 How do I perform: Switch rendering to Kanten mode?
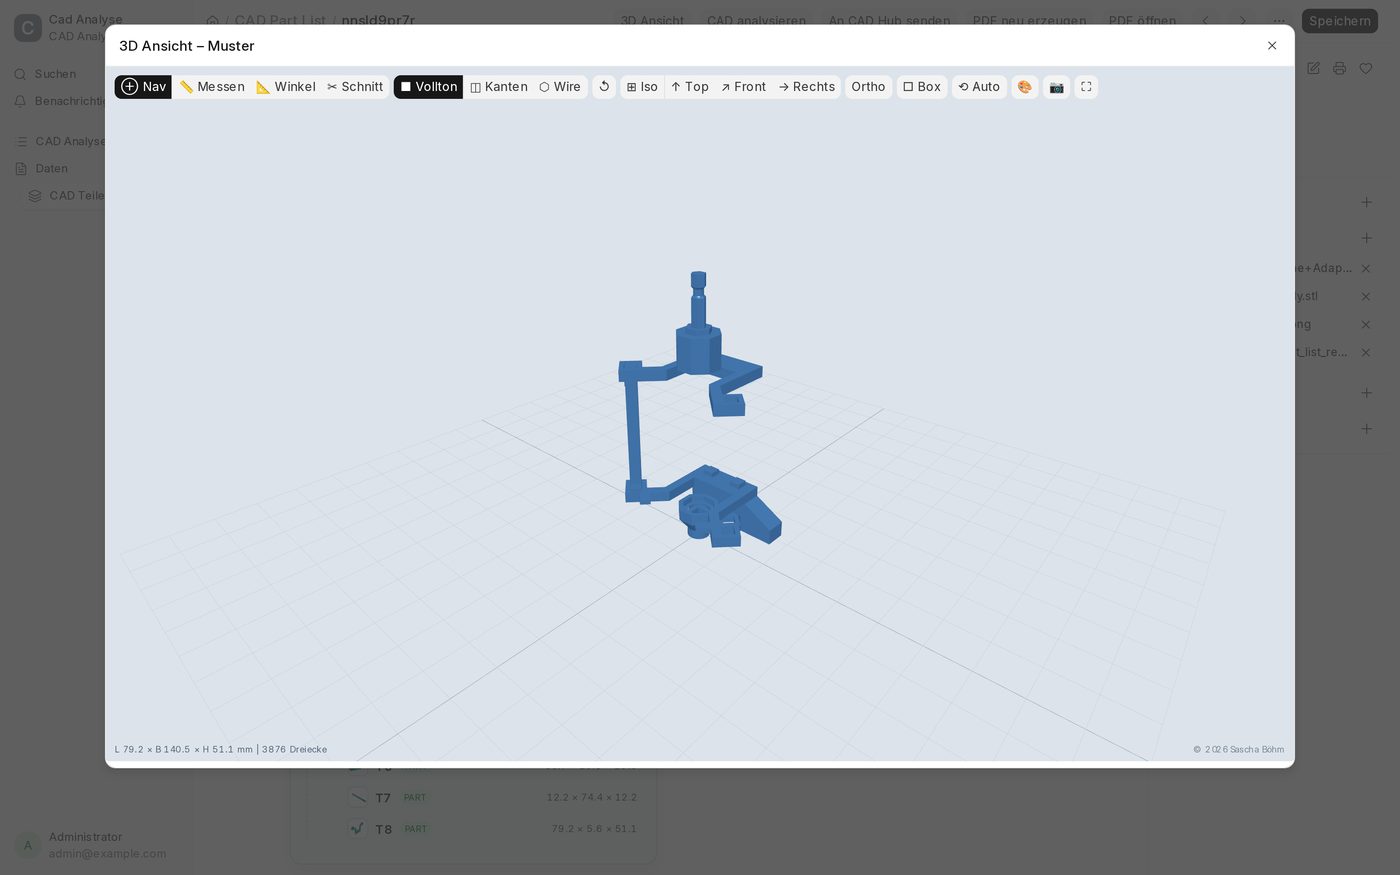499,87
